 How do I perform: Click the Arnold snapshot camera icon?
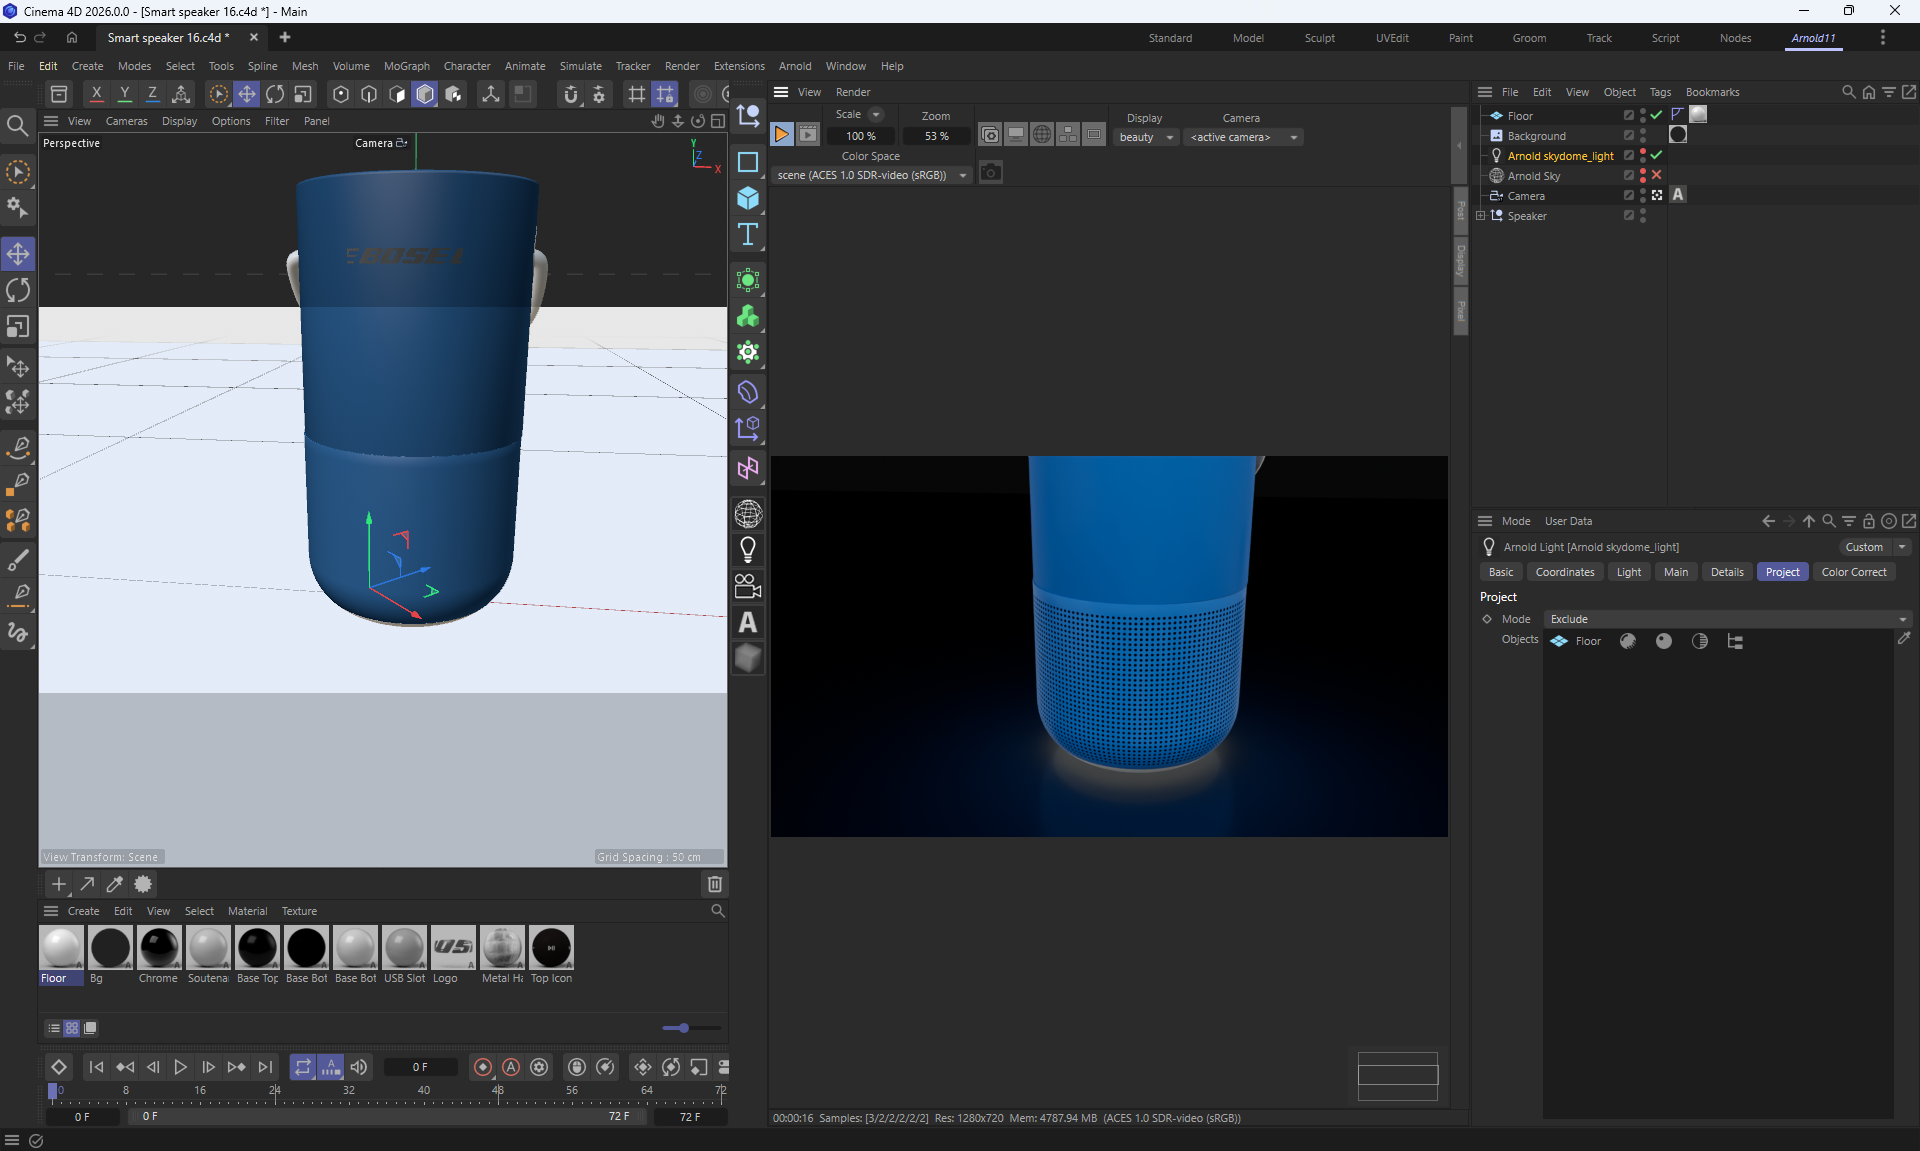coord(990,173)
